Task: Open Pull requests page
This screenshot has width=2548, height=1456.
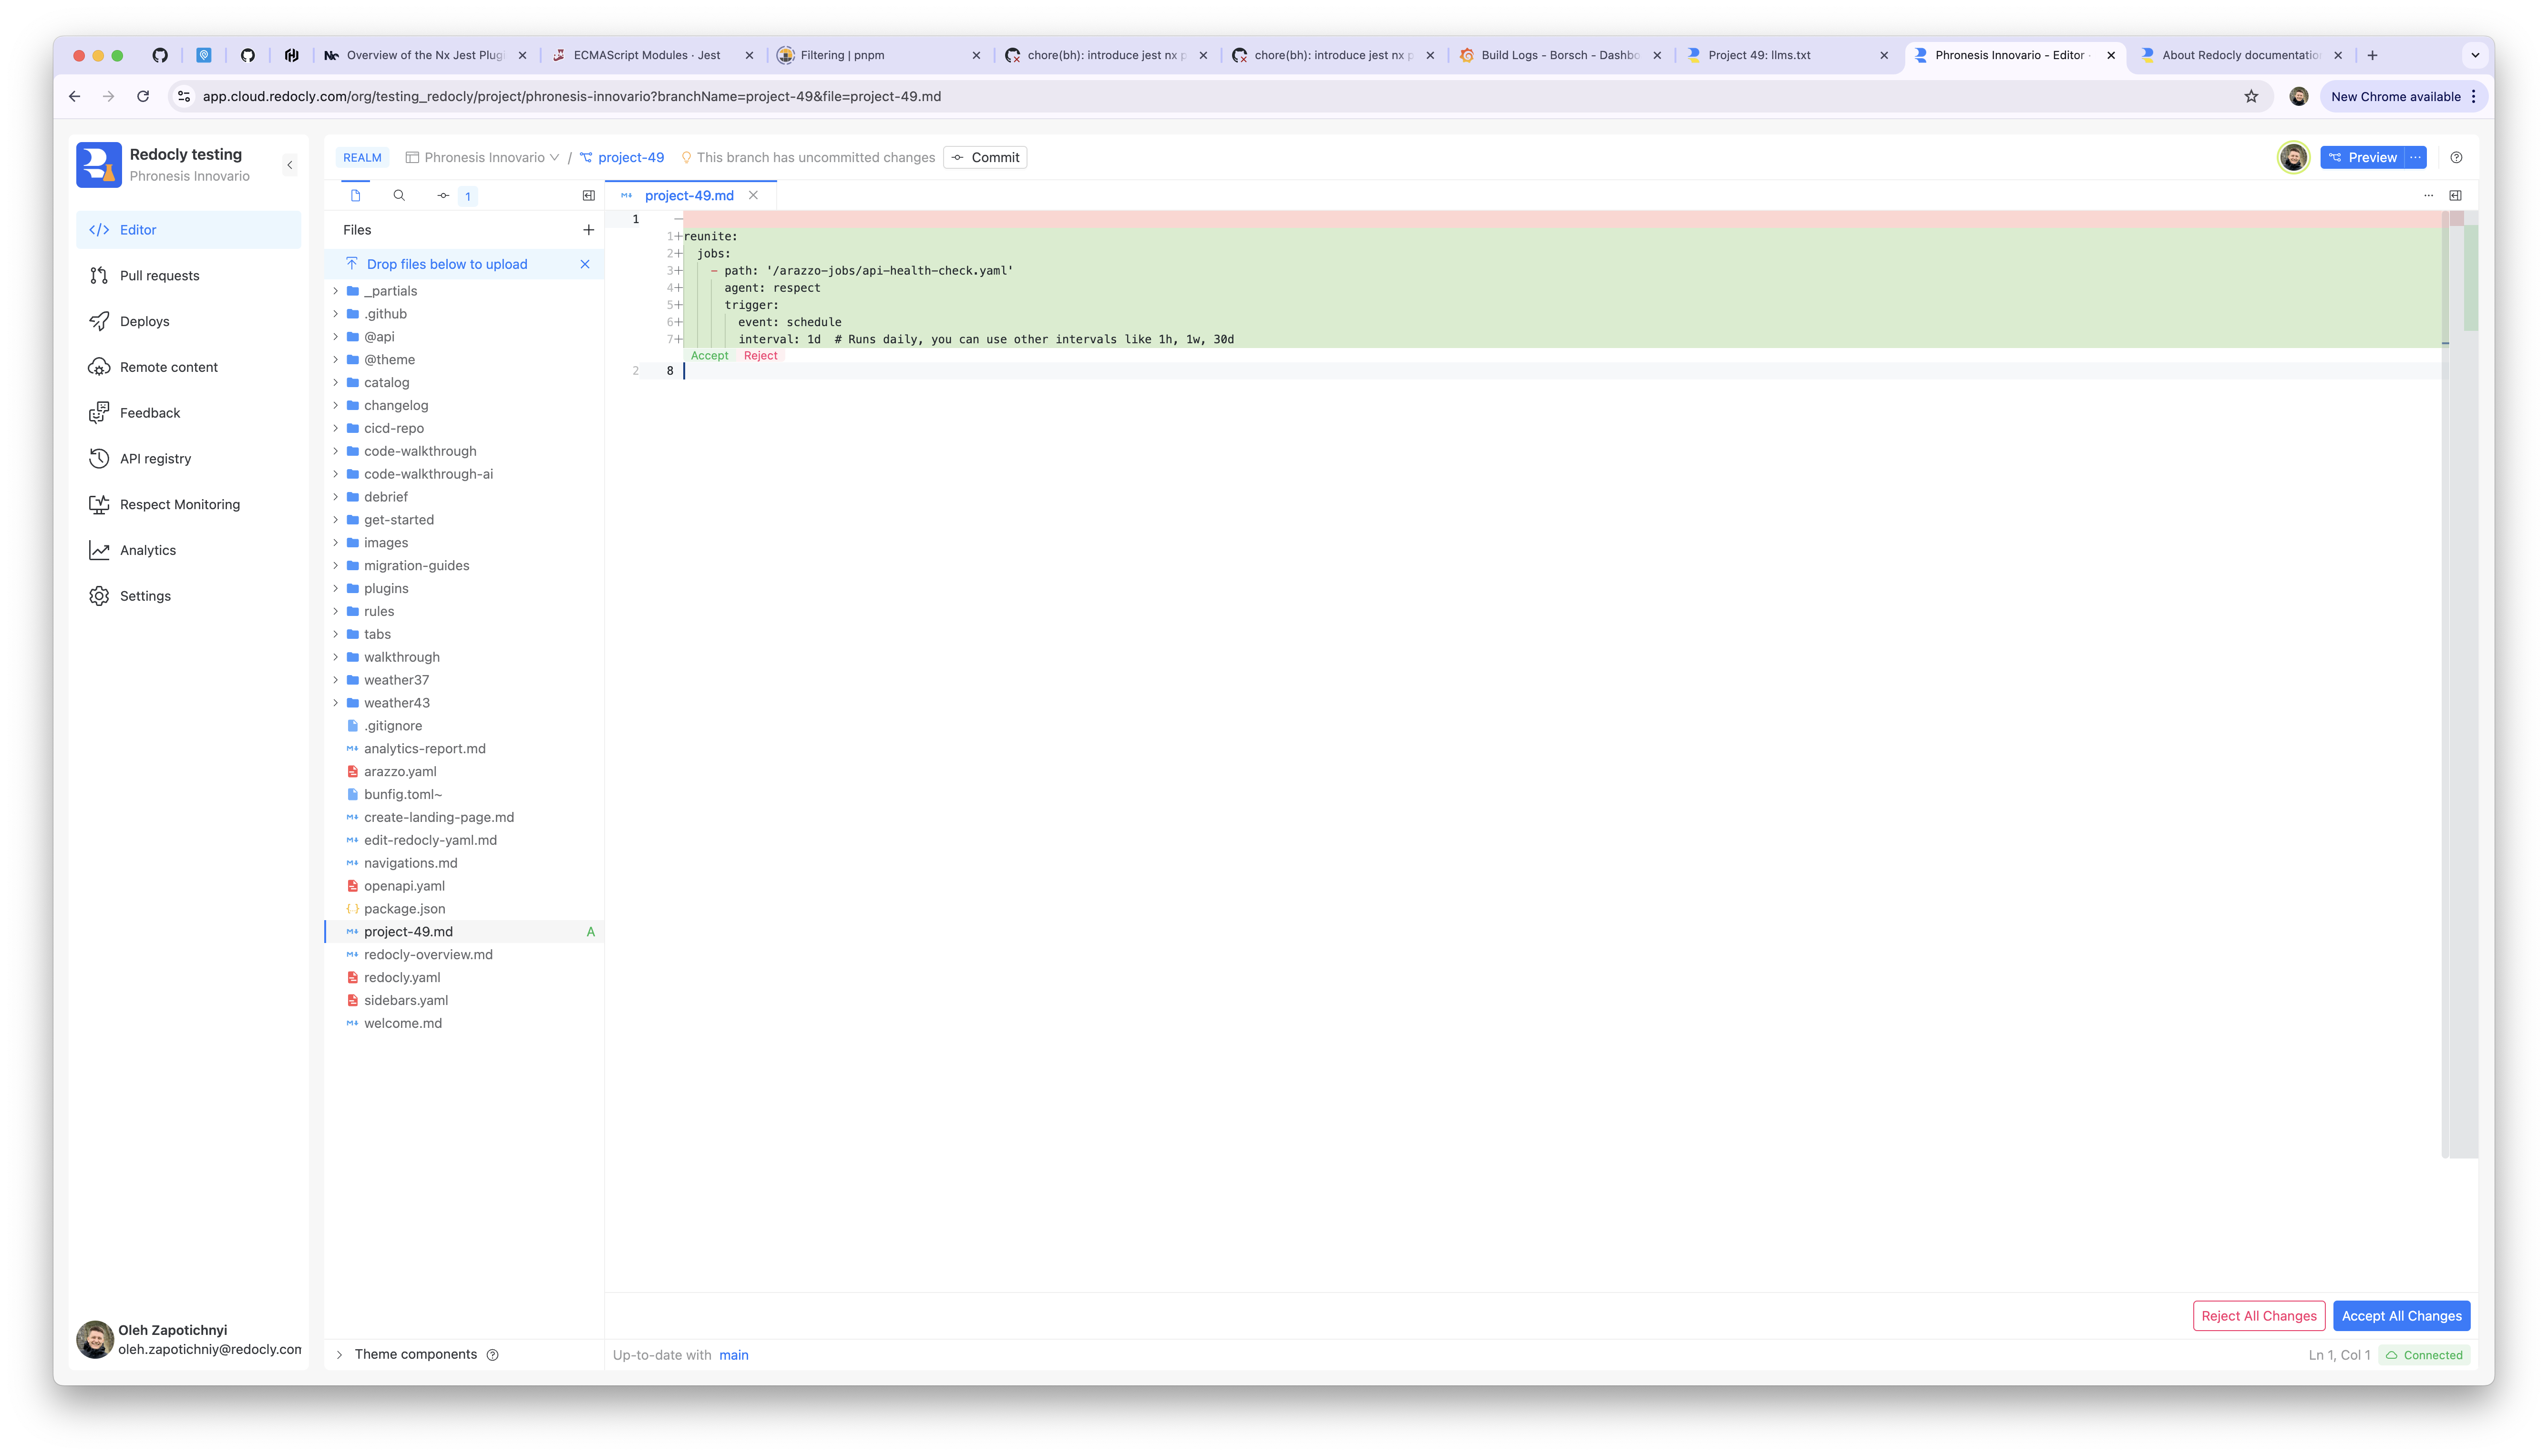Action: pyautogui.click(x=188, y=276)
